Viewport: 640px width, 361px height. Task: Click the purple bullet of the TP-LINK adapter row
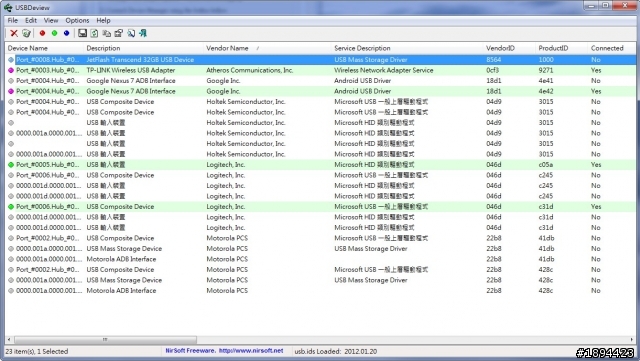point(11,70)
